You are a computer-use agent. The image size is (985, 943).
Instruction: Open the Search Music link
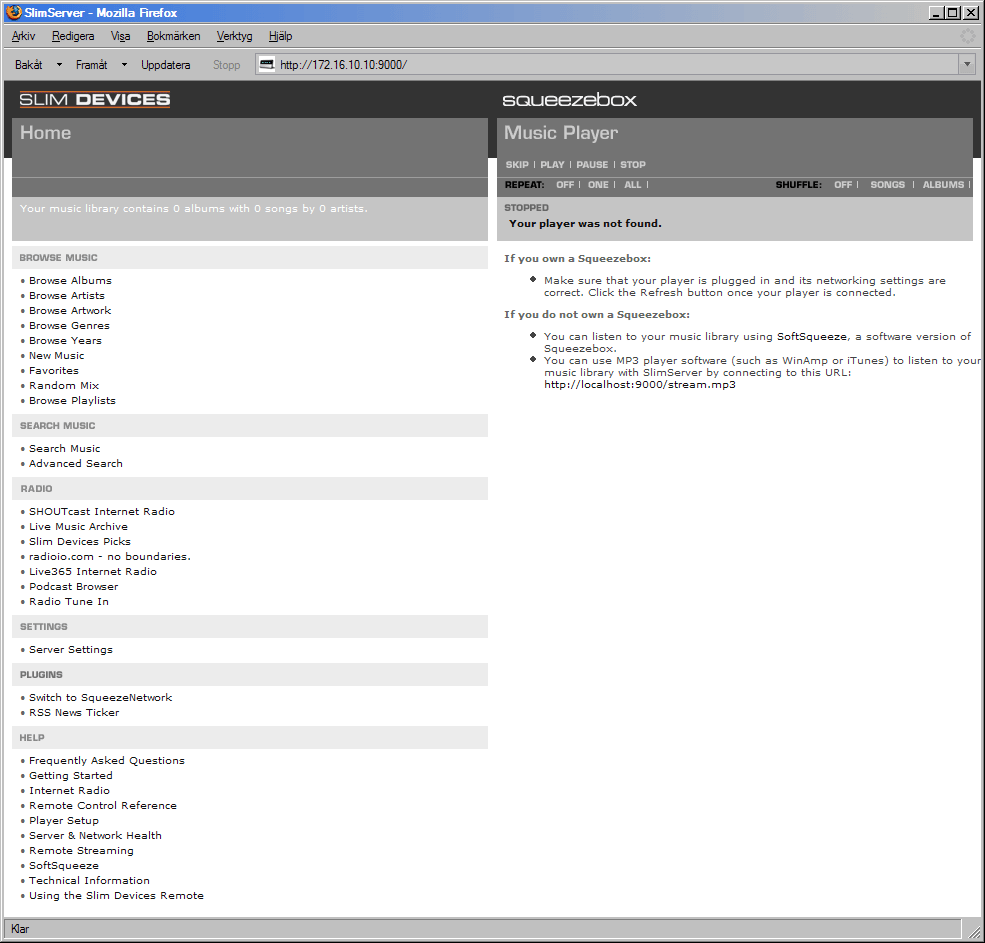click(65, 449)
